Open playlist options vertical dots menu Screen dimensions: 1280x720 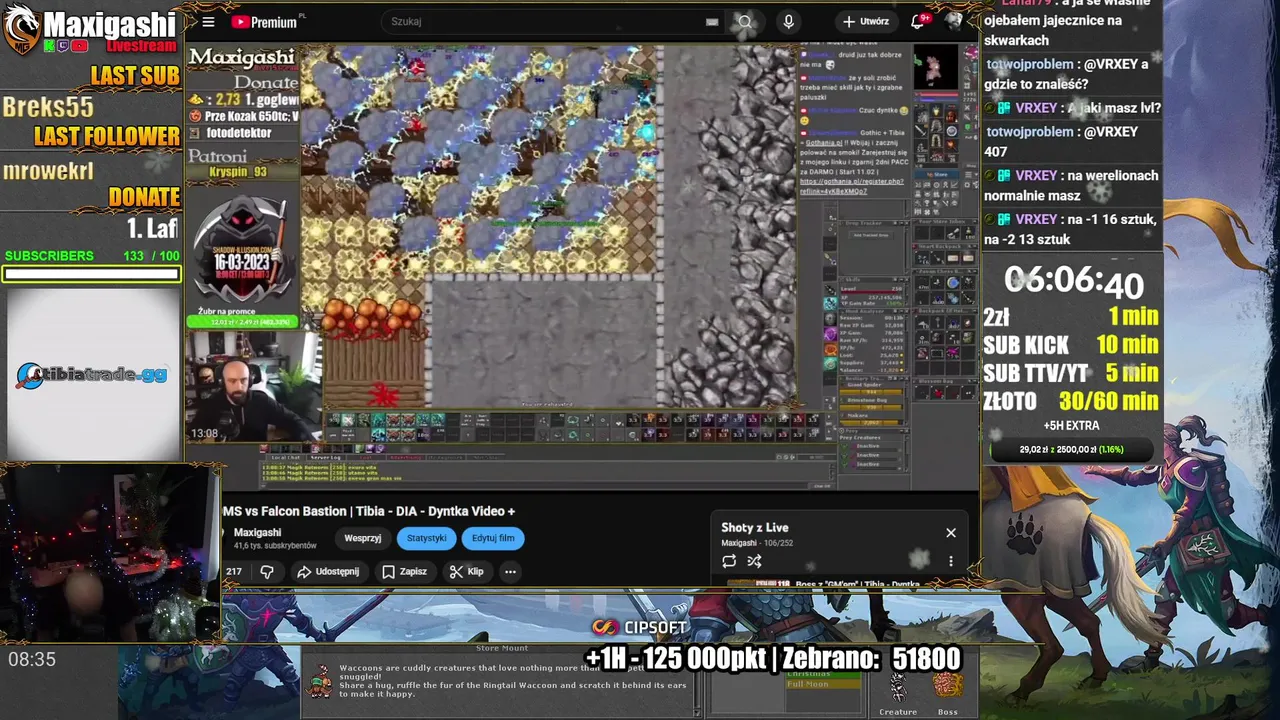(x=951, y=561)
